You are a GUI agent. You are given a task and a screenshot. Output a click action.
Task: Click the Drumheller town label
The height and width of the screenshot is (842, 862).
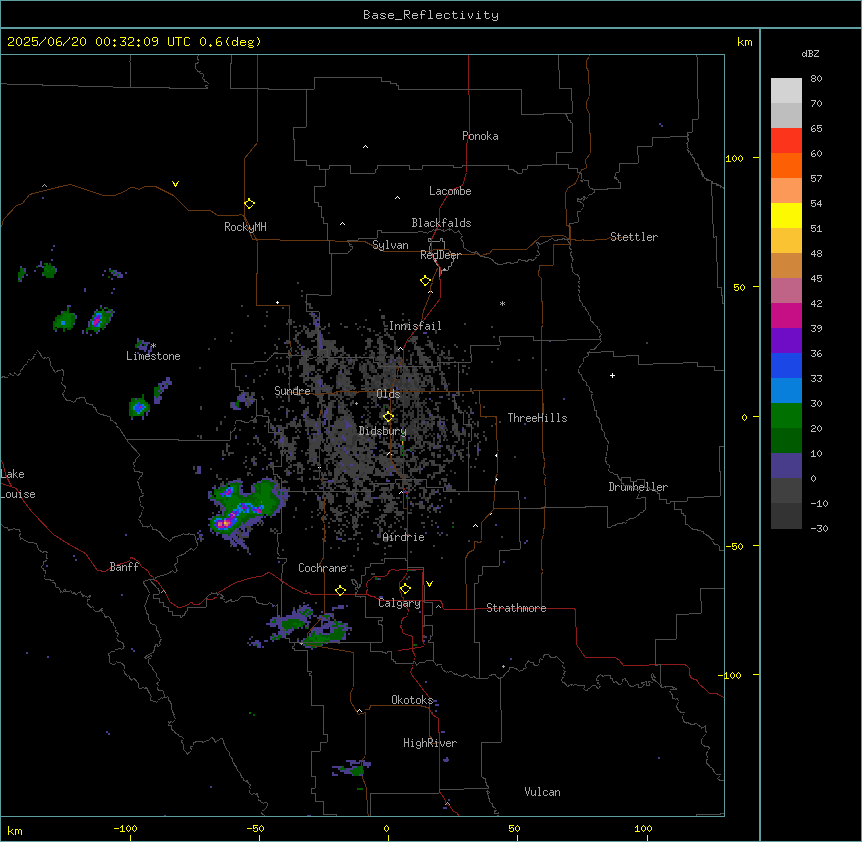(x=638, y=487)
